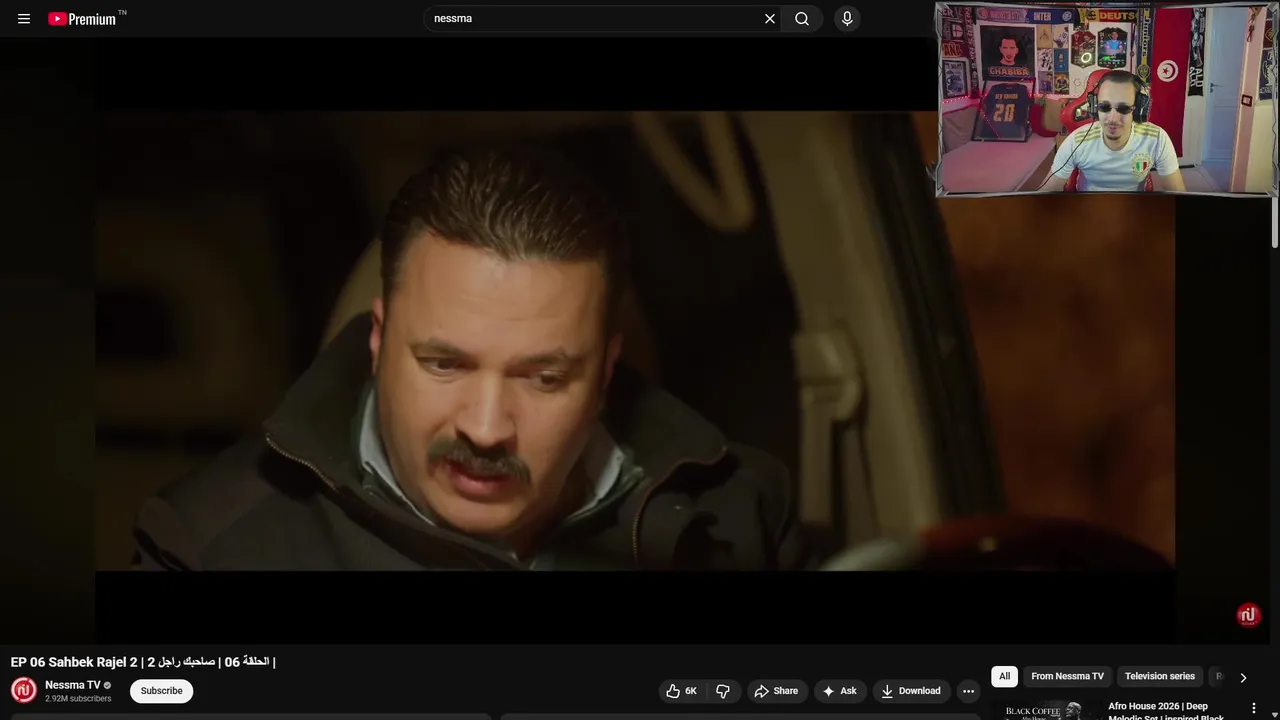Open options menu for Afro House video
1280x720 pixels.
1254,708
